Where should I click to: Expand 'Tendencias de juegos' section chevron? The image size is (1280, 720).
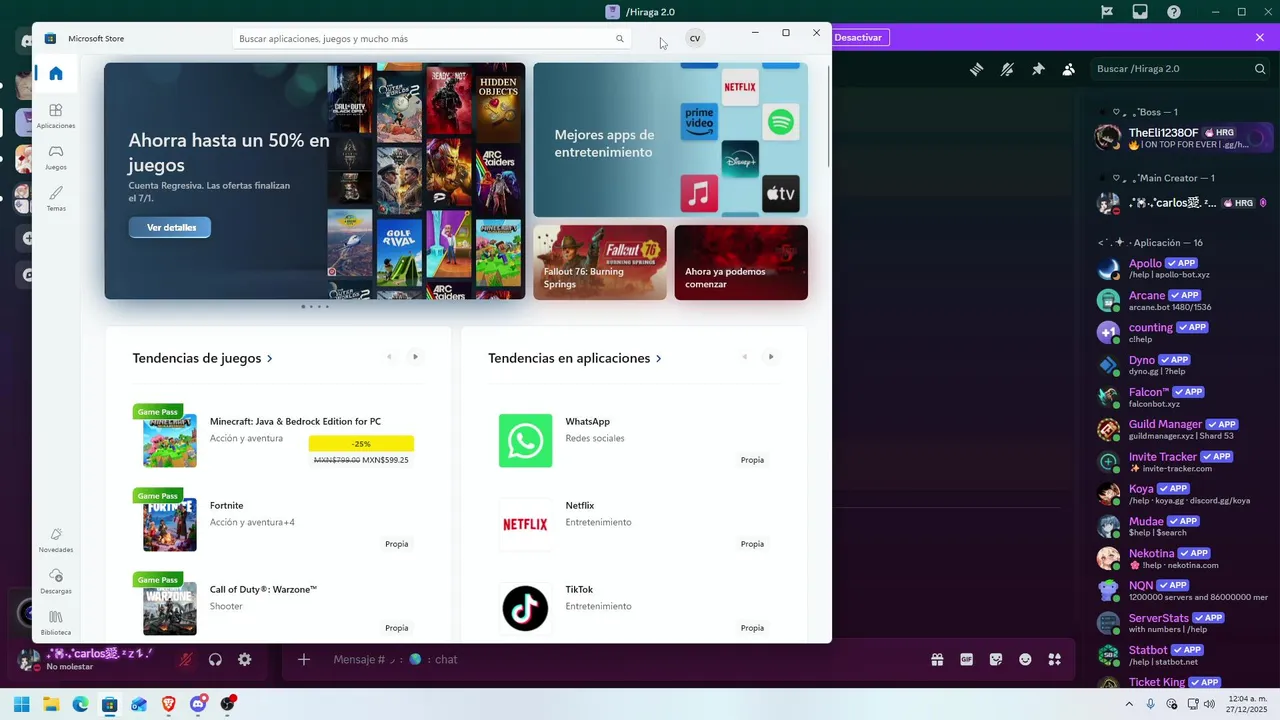click(x=270, y=358)
